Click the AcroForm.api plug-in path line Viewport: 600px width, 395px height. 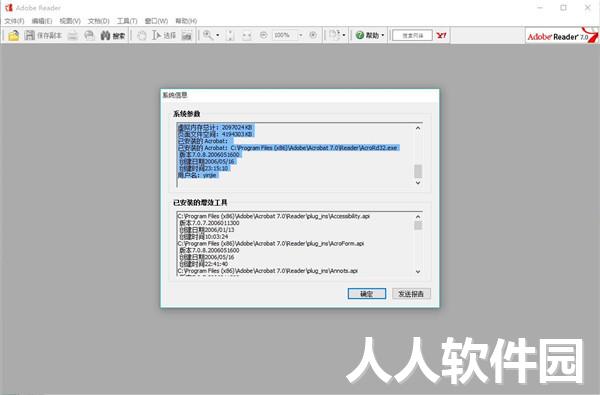point(271,243)
